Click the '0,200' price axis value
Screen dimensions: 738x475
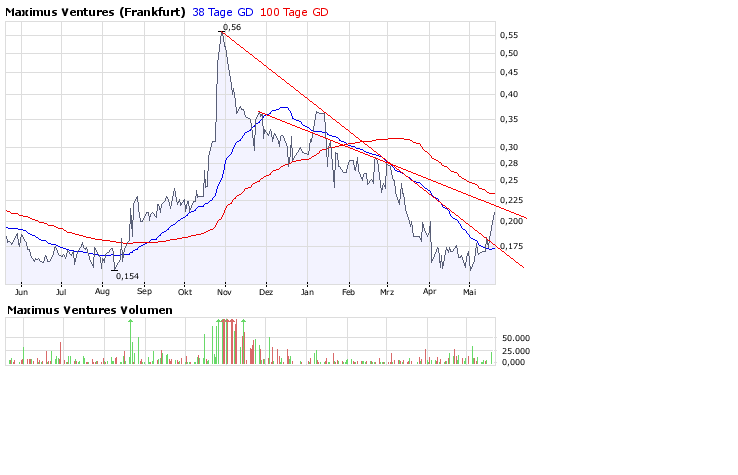(x=511, y=221)
